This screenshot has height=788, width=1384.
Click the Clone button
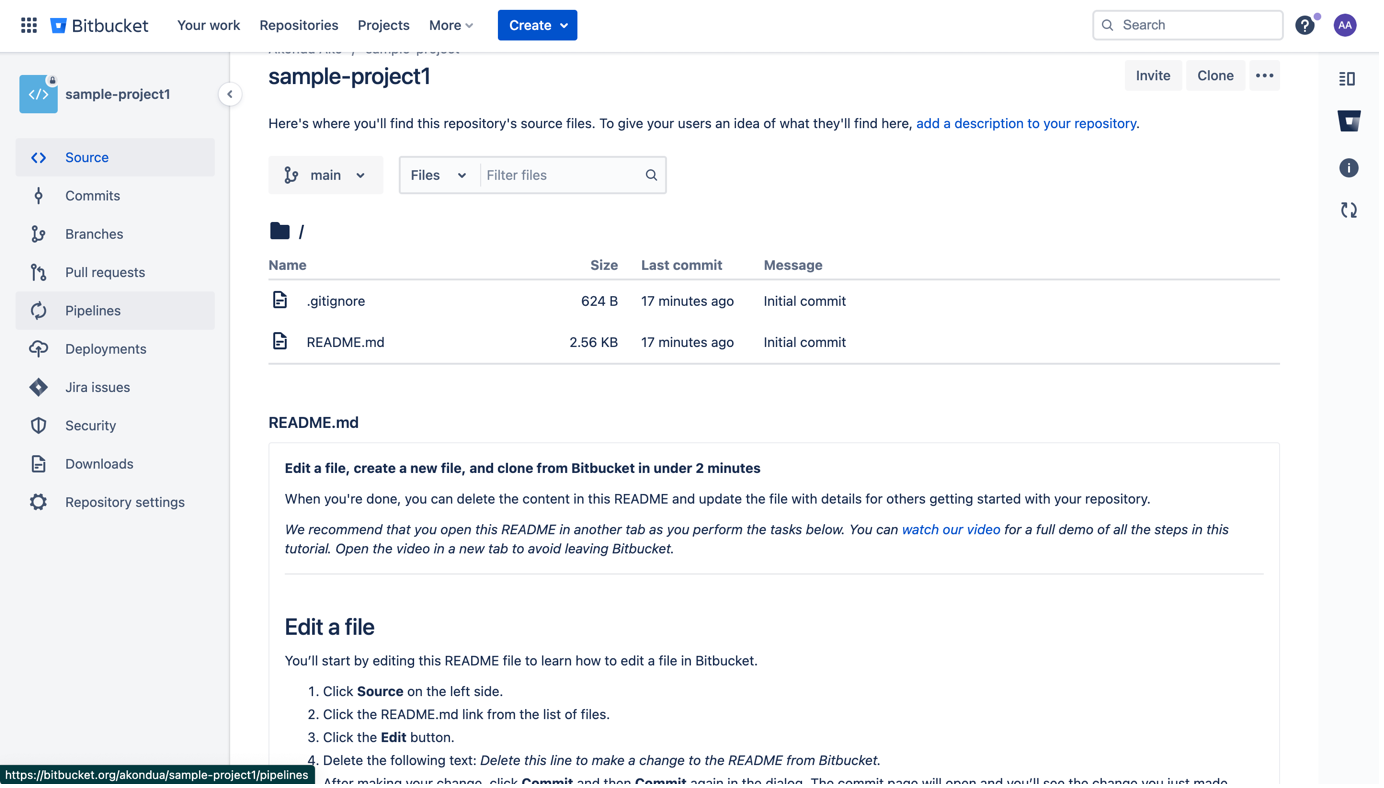point(1215,75)
